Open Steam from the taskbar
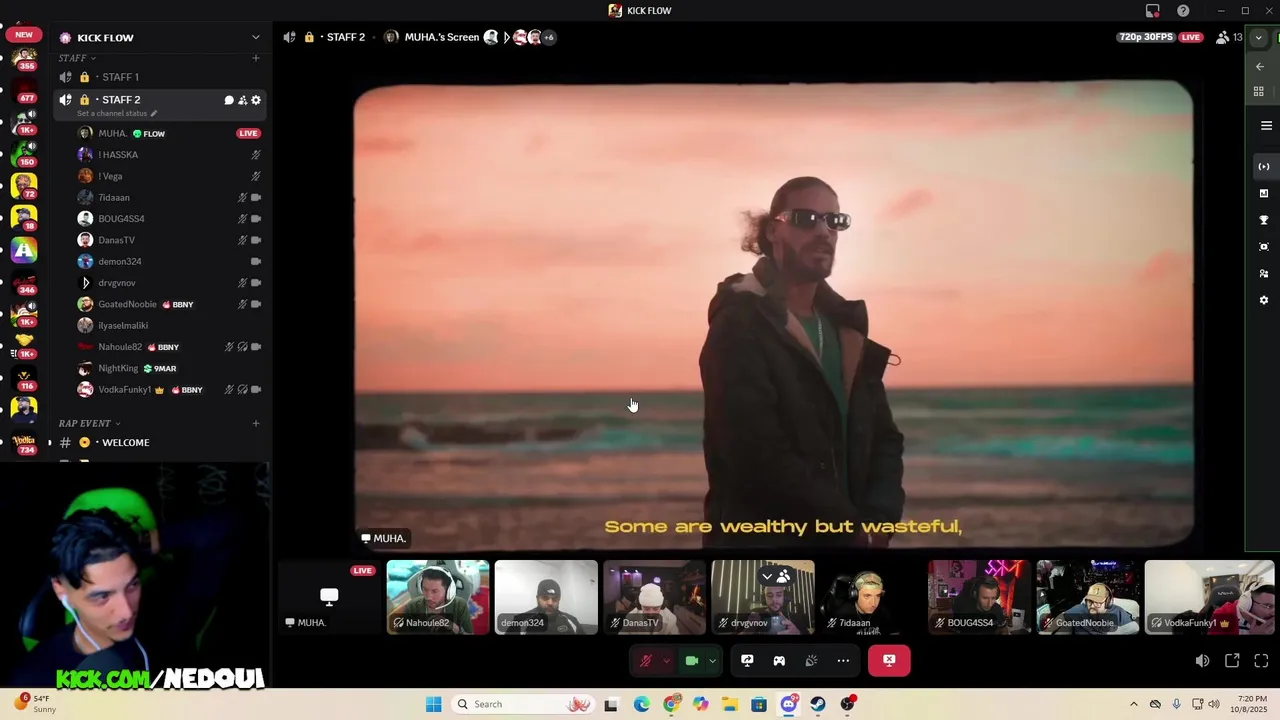The width and height of the screenshot is (1280, 720). point(818,704)
